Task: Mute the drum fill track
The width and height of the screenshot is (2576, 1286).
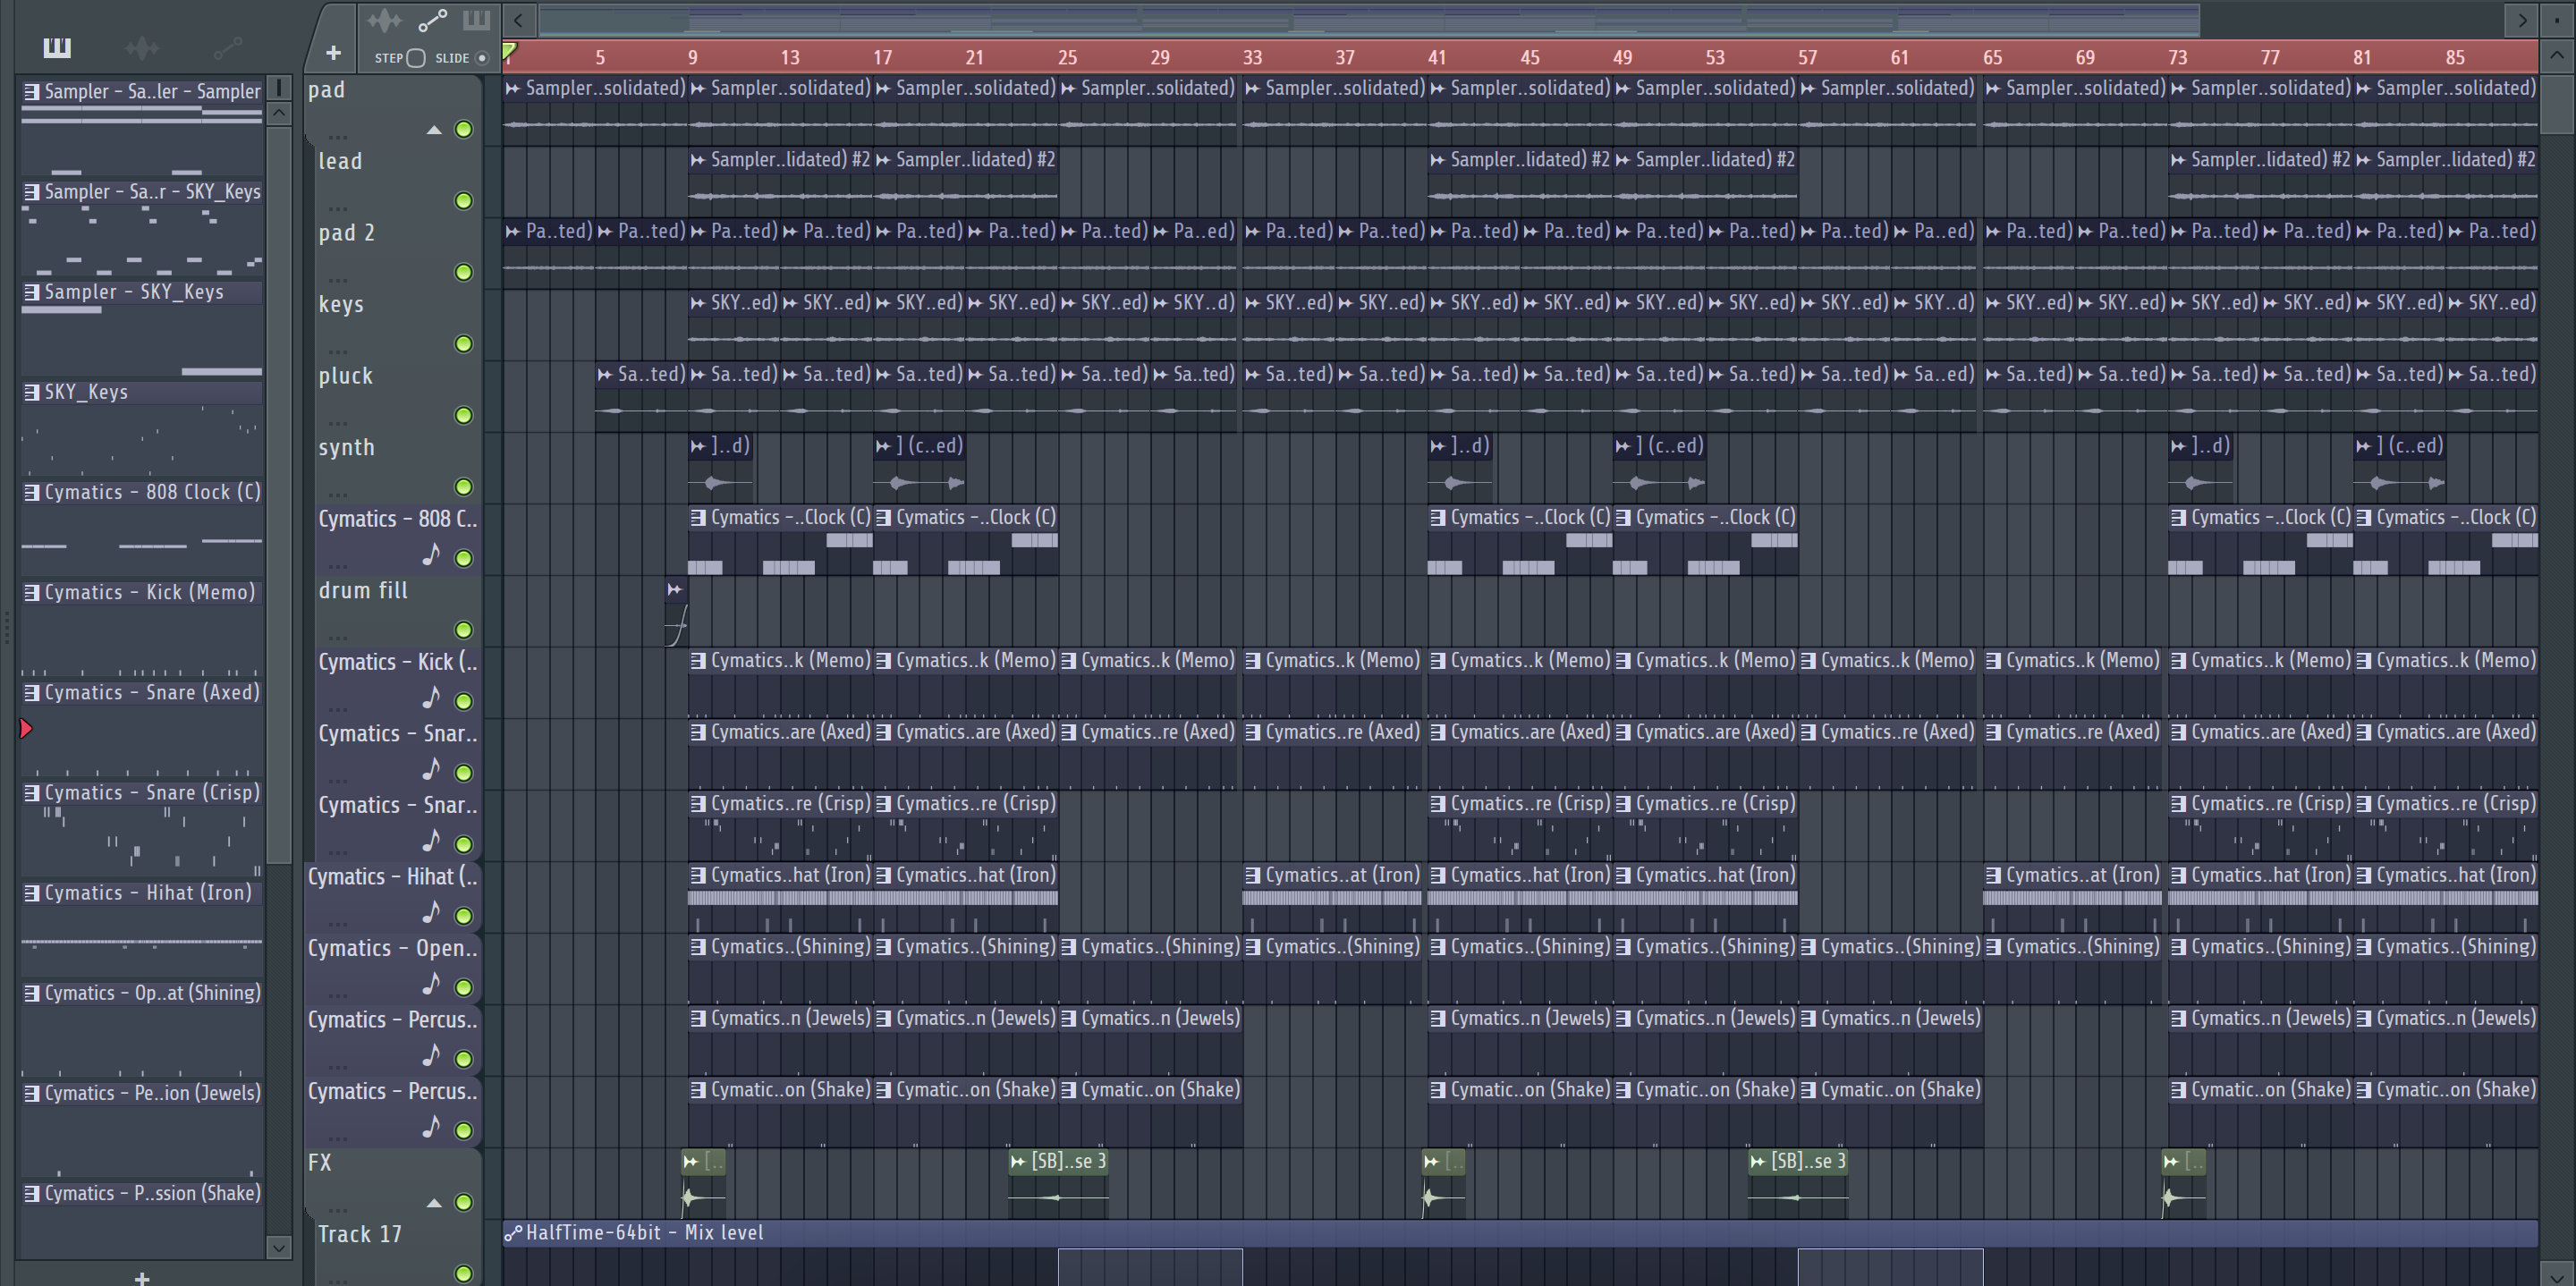Action: click(464, 630)
